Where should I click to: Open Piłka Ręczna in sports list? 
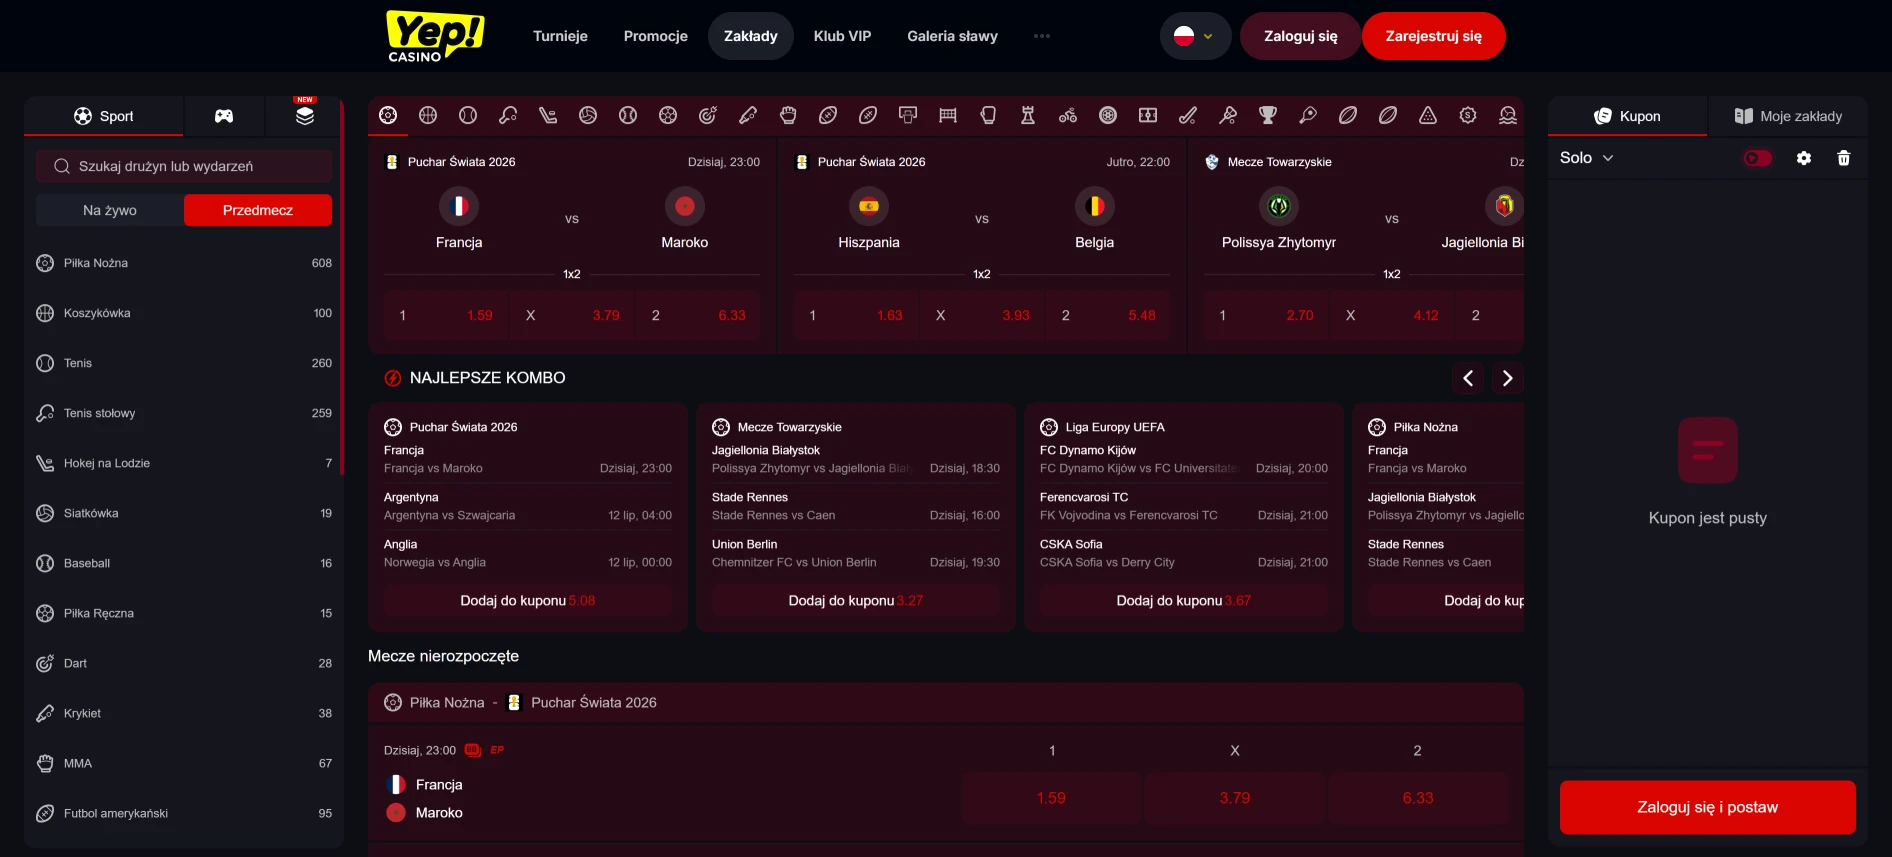(184, 613)
